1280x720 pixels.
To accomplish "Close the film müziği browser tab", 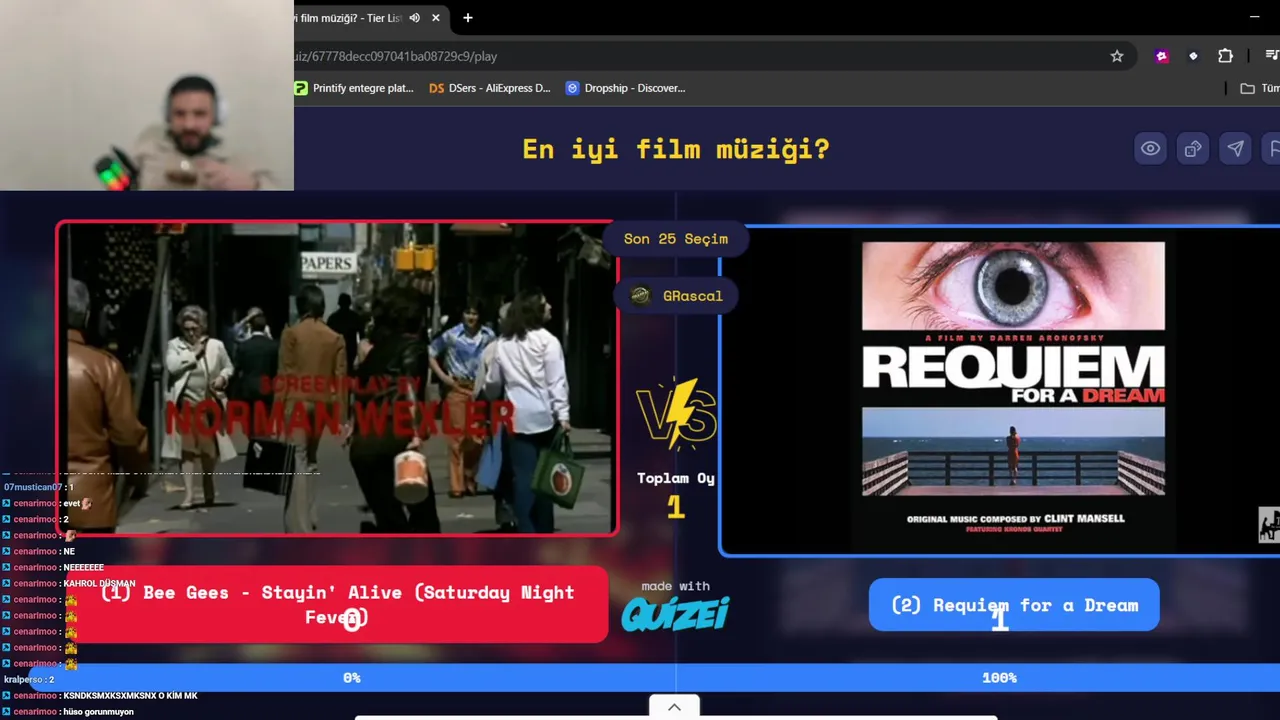I will click(x=436, y=18).
